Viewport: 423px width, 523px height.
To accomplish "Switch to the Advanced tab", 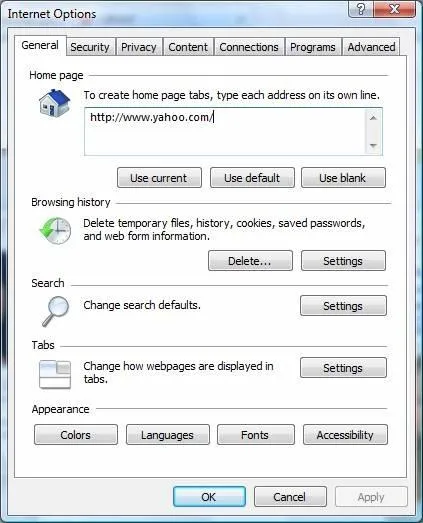I will (x=371, y=47).
